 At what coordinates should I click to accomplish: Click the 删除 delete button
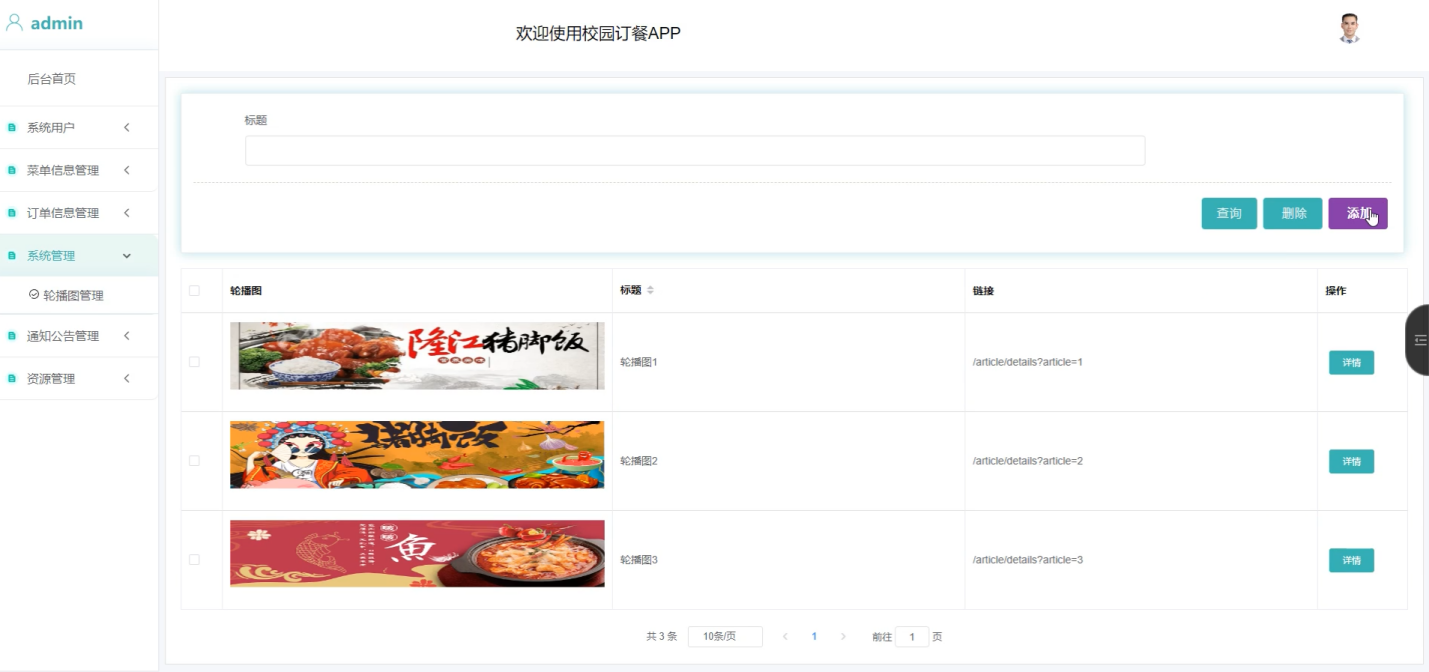click(x=1293, y=214)
